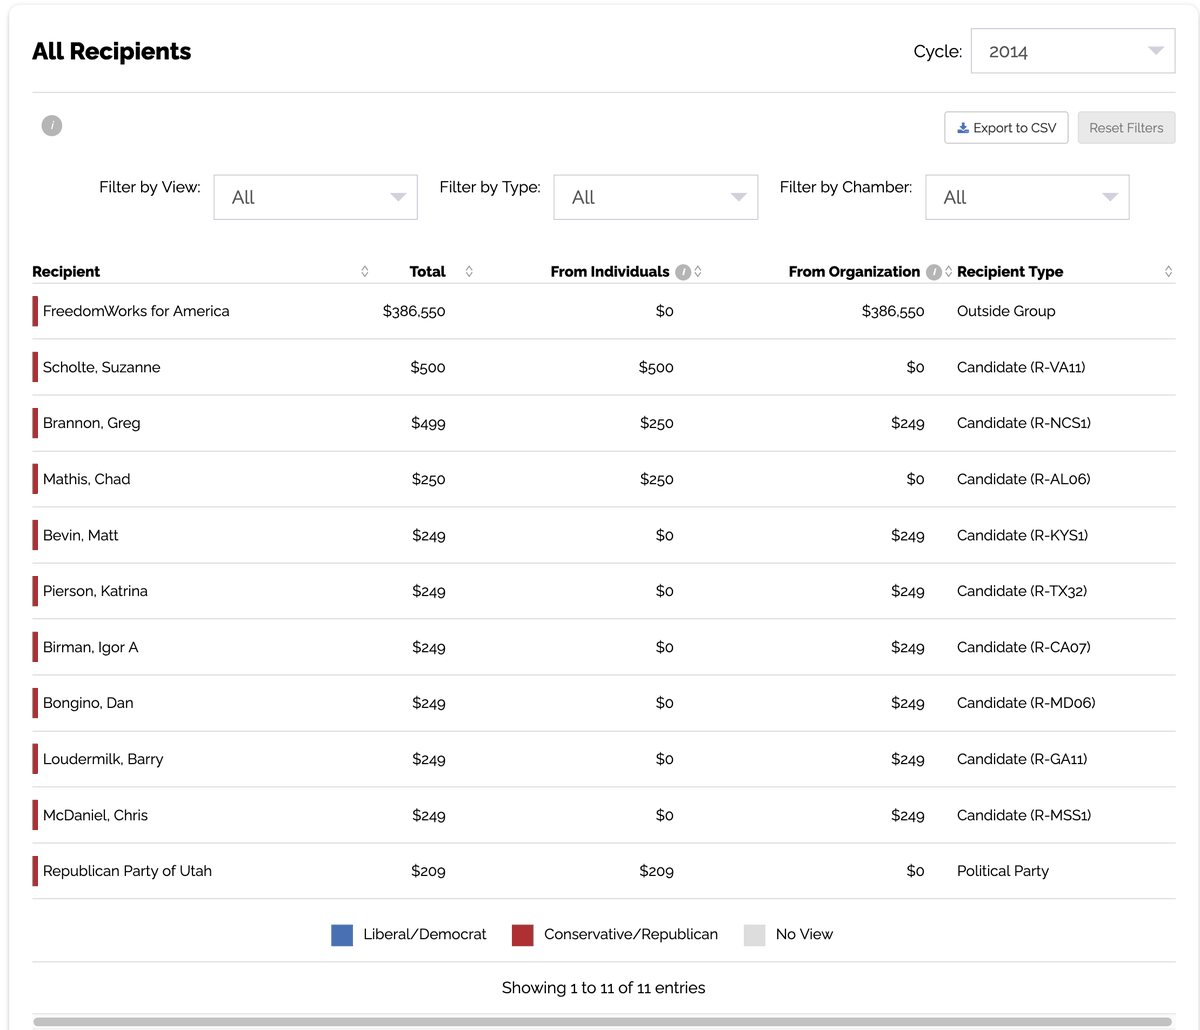The image size is (1200, 1030).
Task: Open the Filter by Type dropdown
Action: (656, 197)
